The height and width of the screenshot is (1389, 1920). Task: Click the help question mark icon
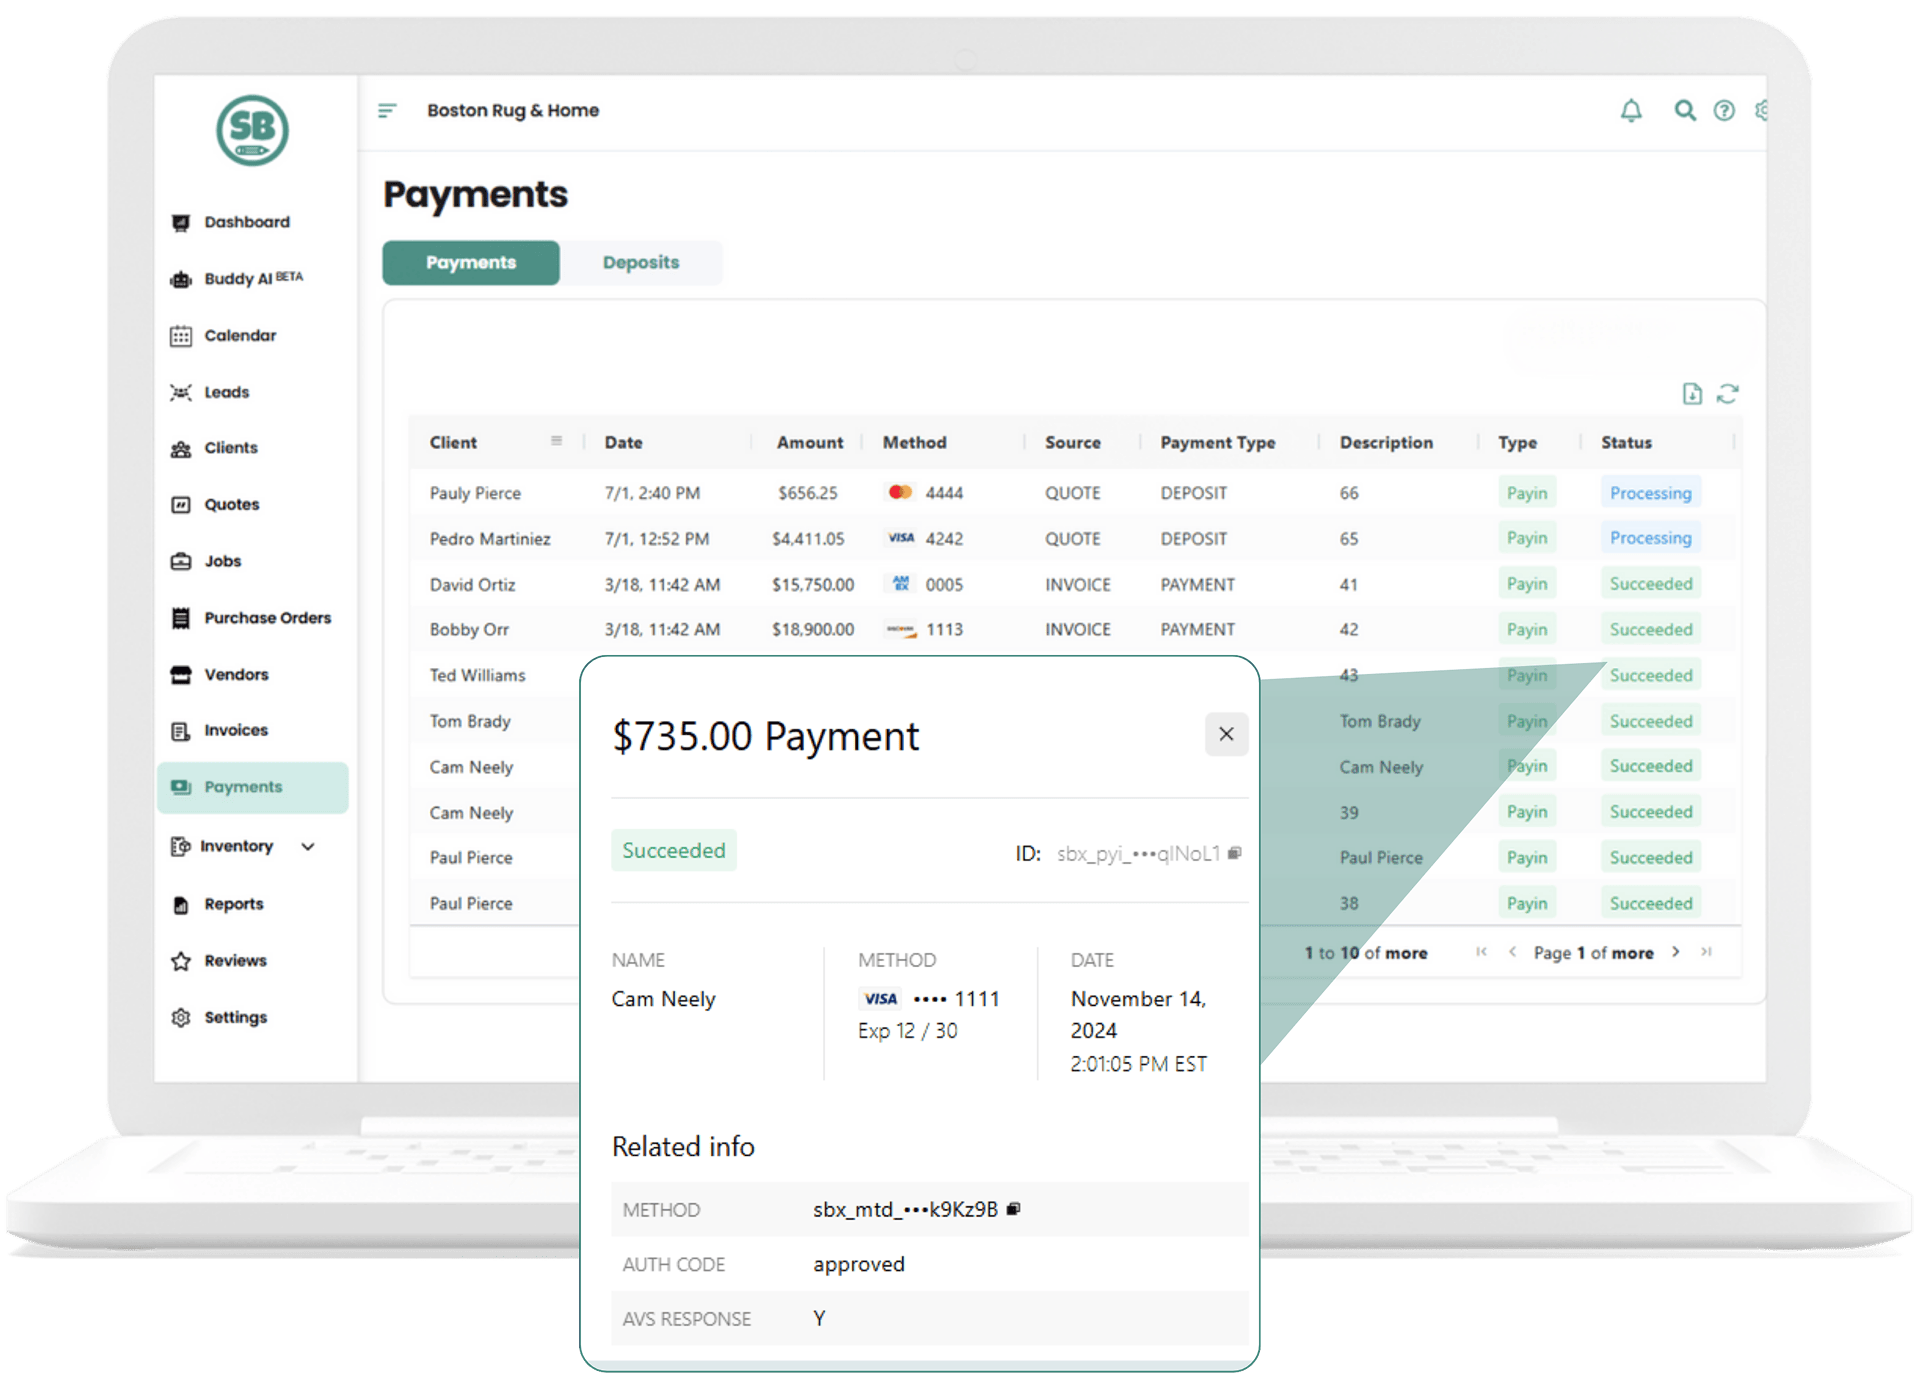click(x=1724, y=111)
